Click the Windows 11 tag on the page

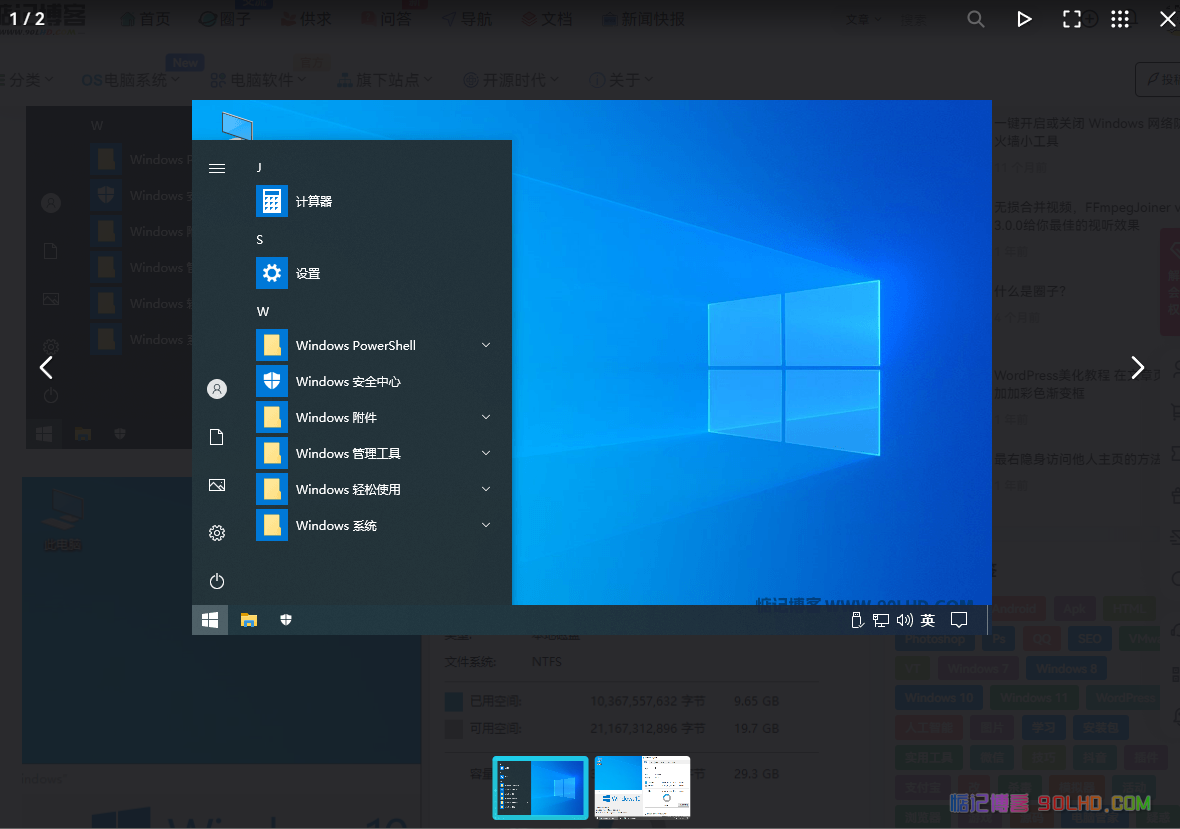pyautogui.click(x=1034, y=698)
